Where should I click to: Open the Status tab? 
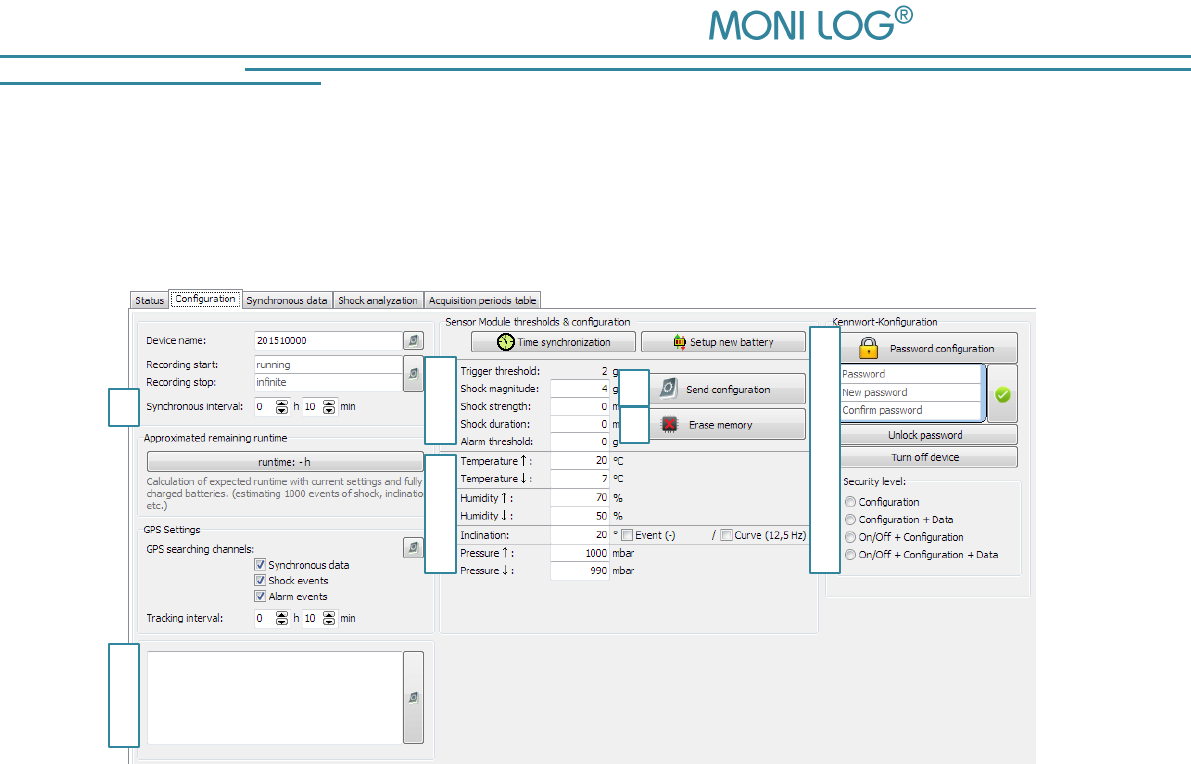pos(150,300)
